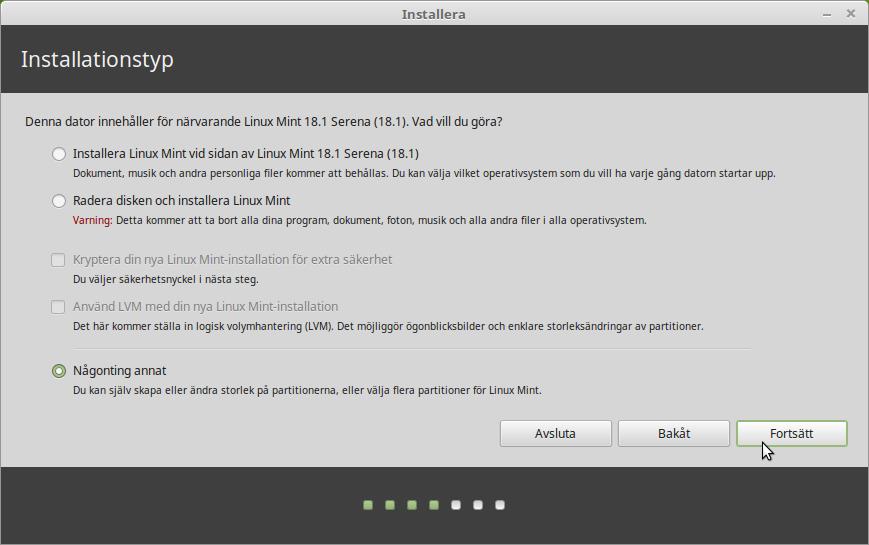Viewport: 869px width, 545px height.
Task: Click the last white progress dot
Action: coord(500,505)
